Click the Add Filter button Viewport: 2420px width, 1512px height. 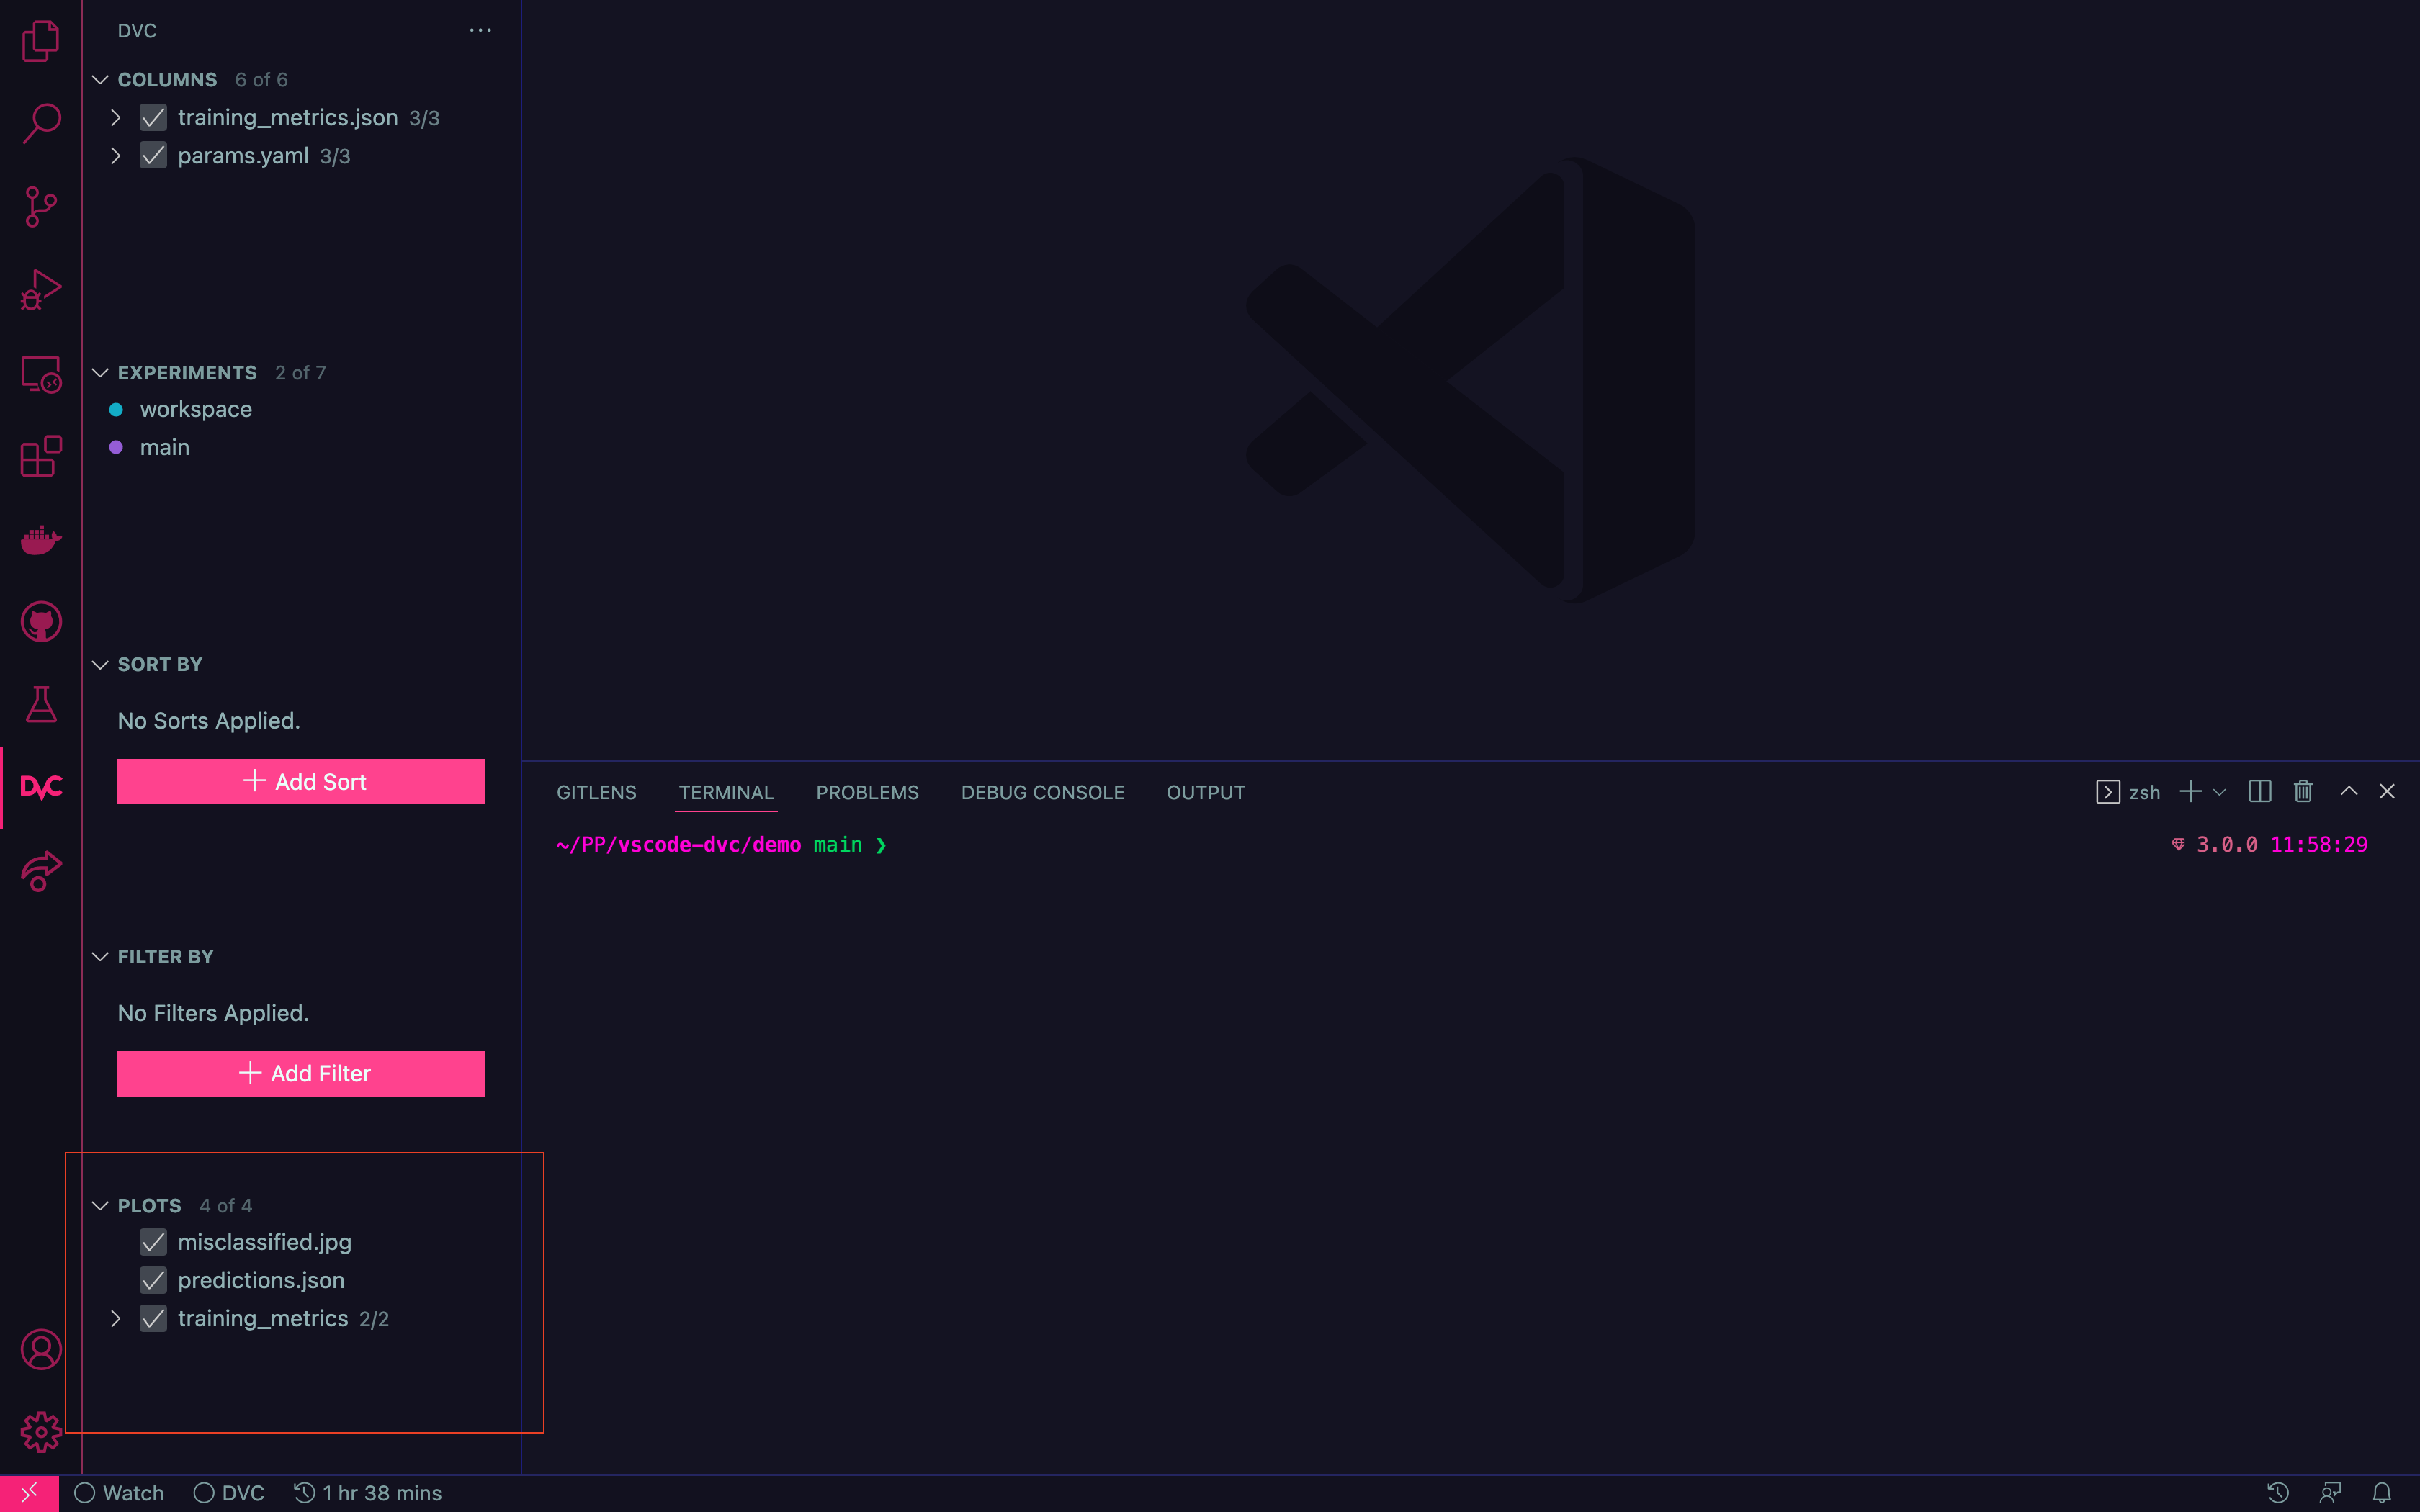301,1073
